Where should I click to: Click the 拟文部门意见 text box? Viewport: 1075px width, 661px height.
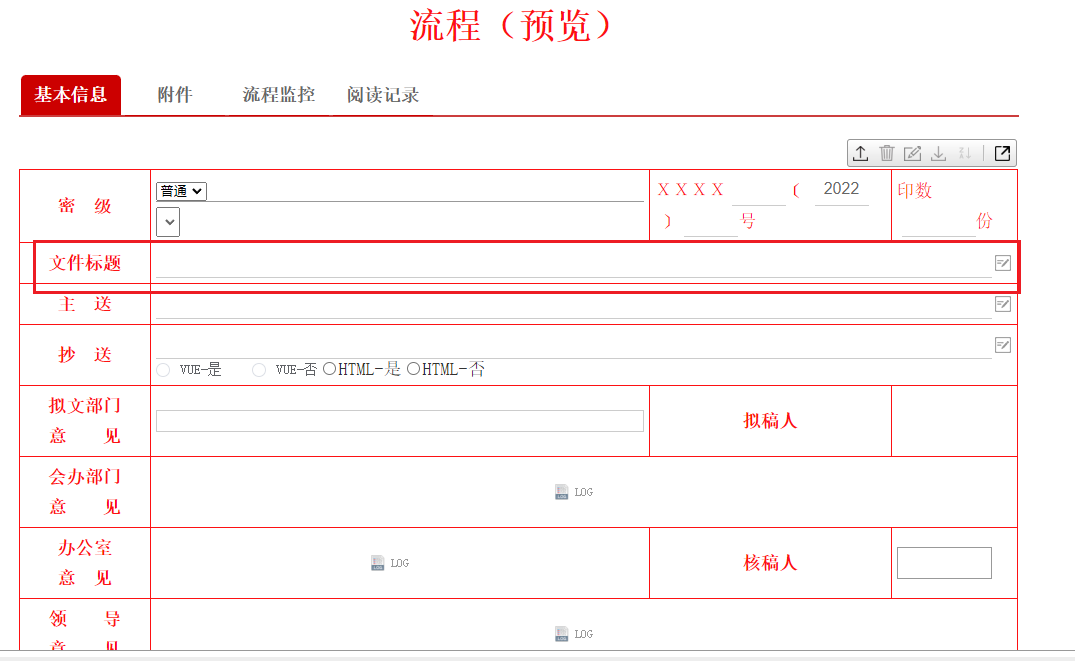[x=400, y=421]
